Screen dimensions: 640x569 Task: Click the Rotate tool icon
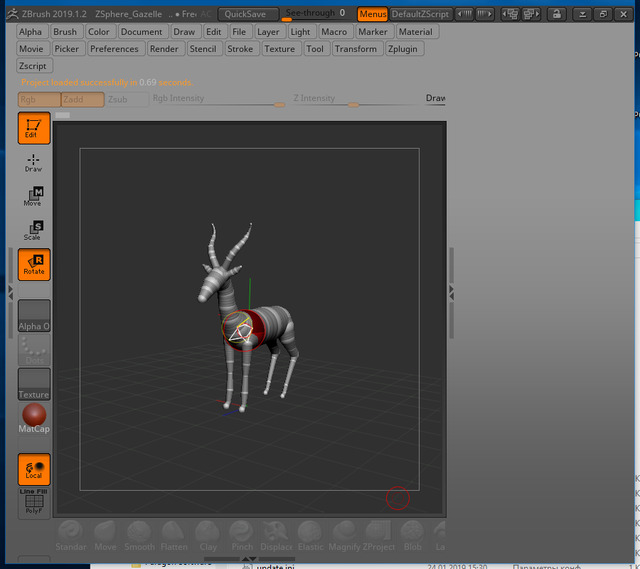pyautogui.click(x=33, y=264)
